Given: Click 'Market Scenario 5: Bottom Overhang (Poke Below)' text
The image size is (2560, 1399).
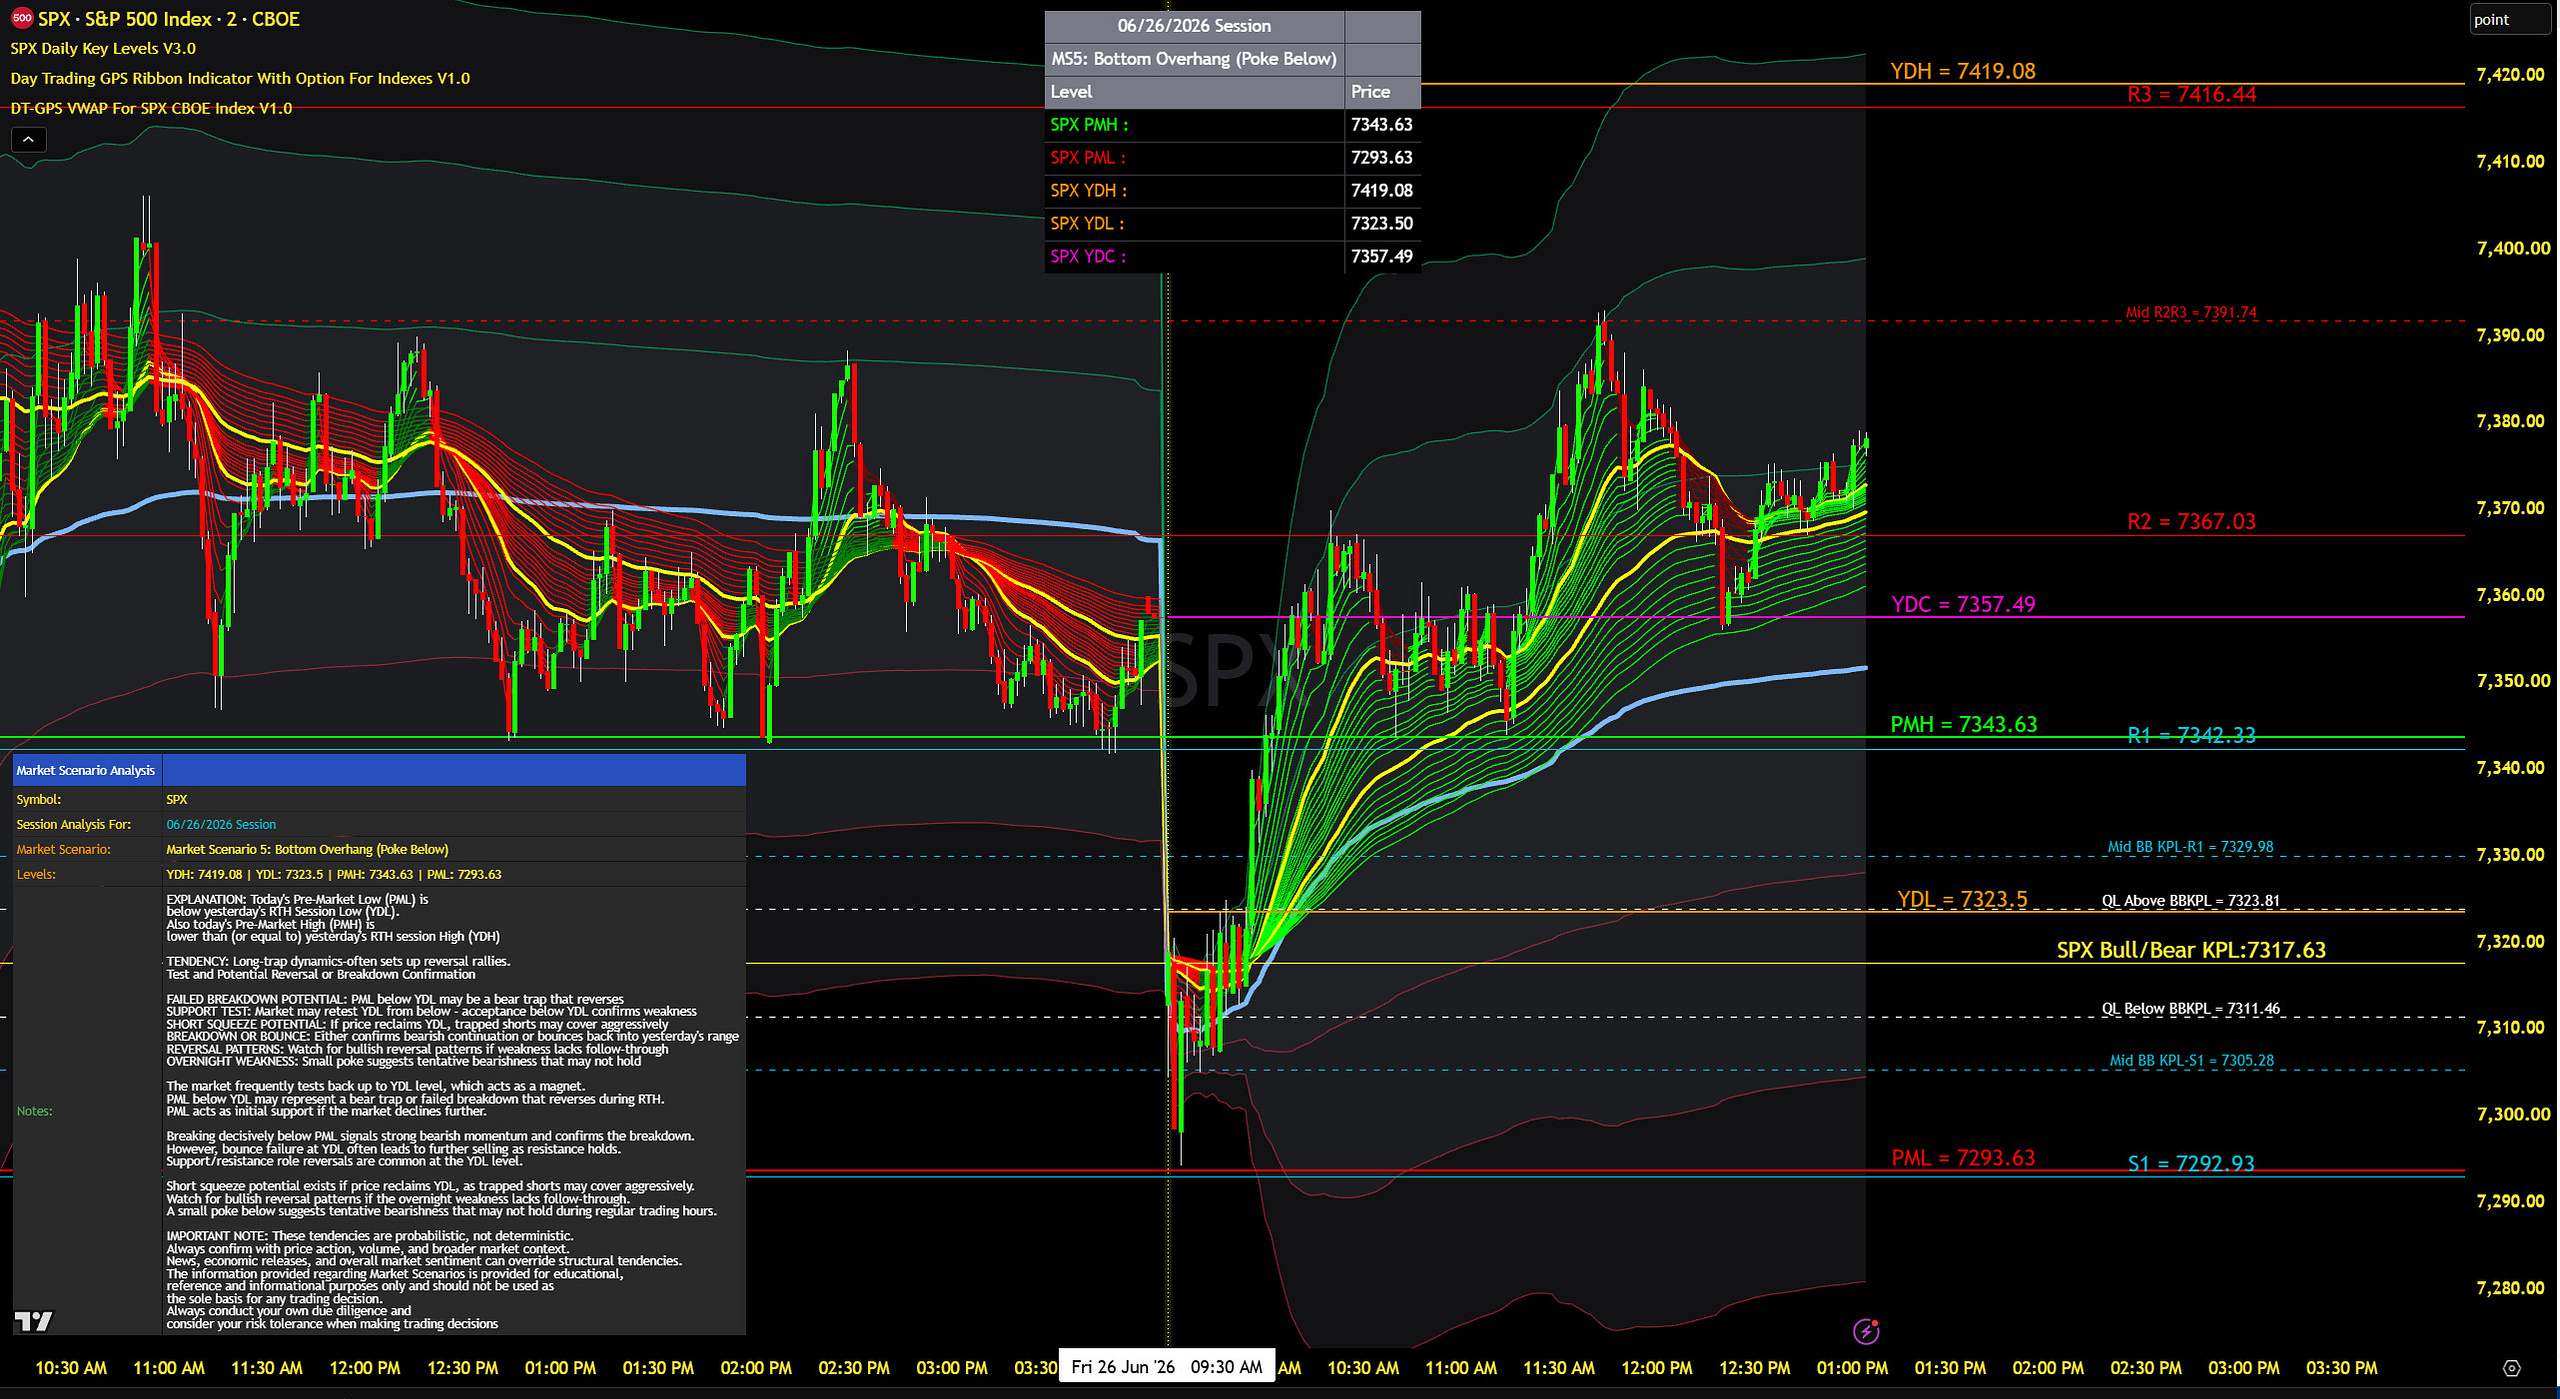Looking at the screenshot, I should tap(307, 850).
